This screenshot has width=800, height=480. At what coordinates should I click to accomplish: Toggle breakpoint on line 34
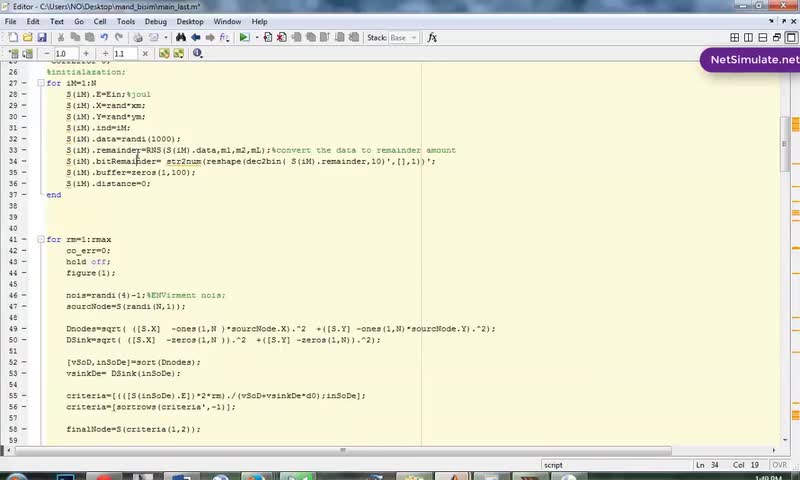[24, 161]
